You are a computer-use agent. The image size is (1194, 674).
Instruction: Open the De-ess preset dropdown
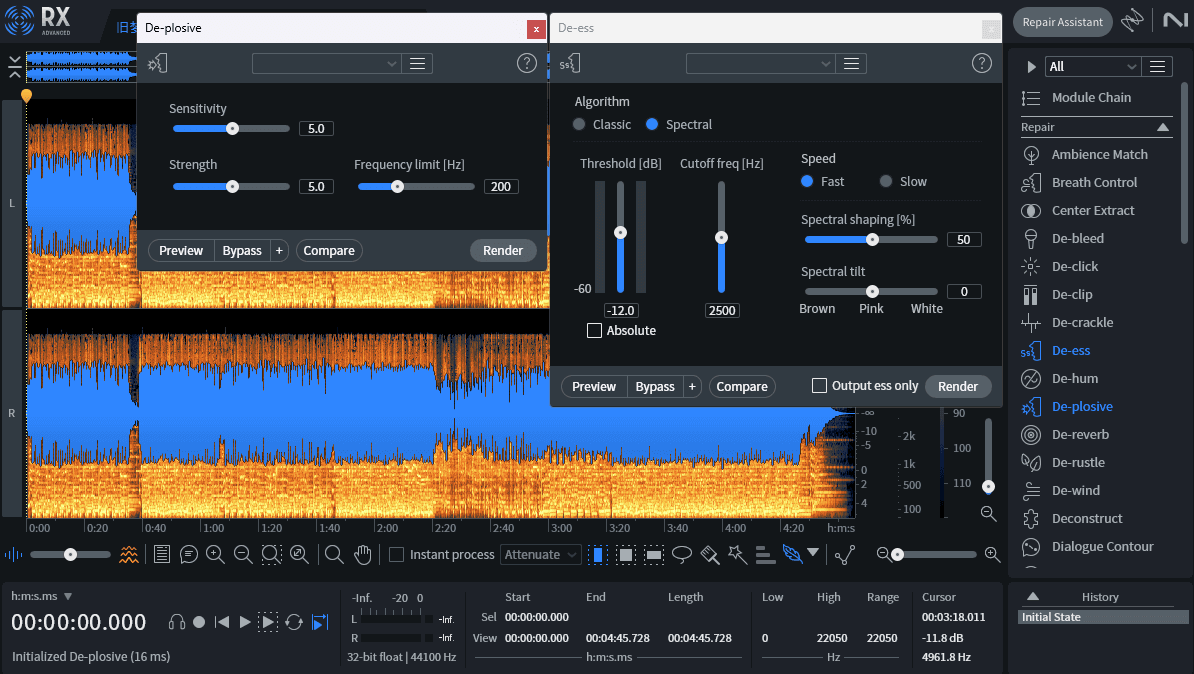761,64
